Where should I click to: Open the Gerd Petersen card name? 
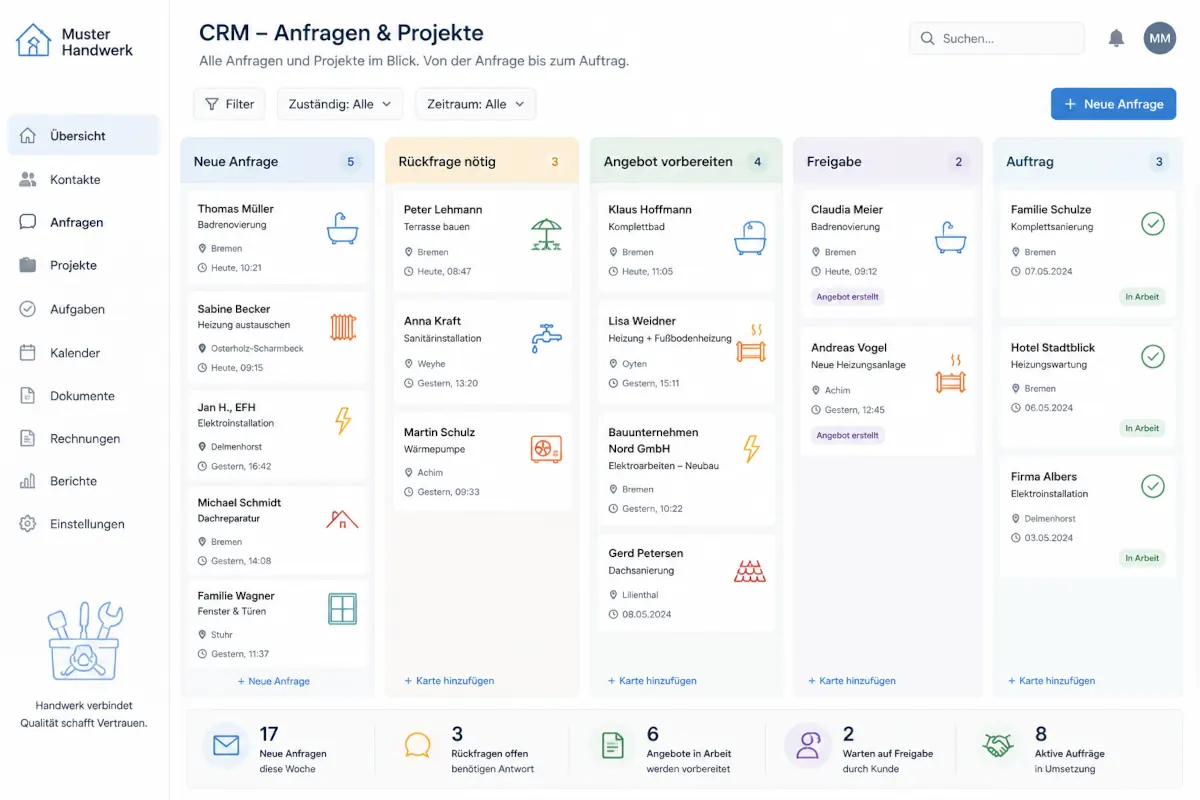646,553
